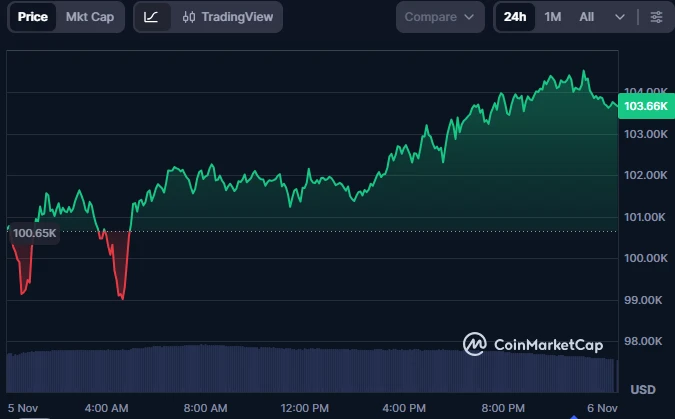Viewport: 675px width, 419px height.
Task: Click the TradingView candlestick icon
Action: click(189, 17)
